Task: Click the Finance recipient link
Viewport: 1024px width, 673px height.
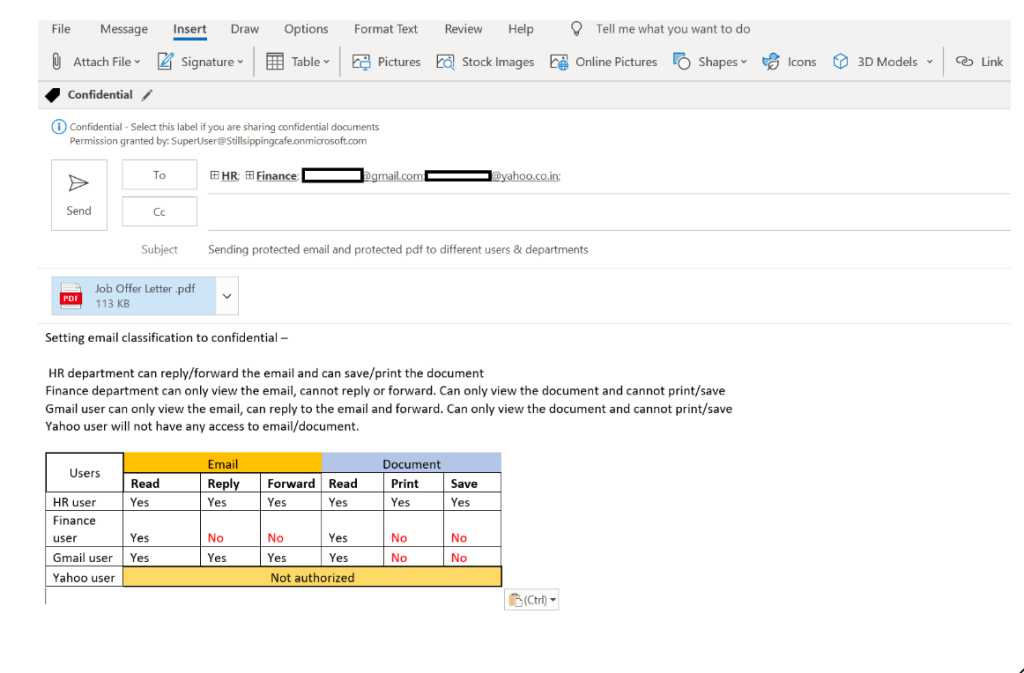Action: coord(276,176)
